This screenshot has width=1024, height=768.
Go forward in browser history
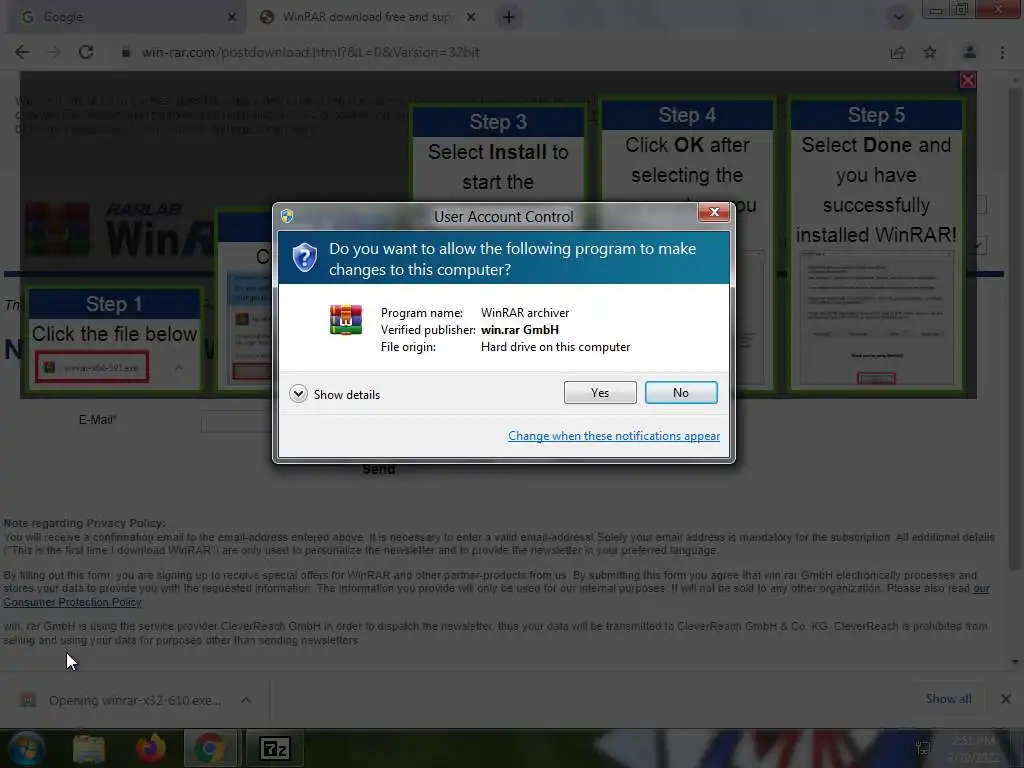54,52
